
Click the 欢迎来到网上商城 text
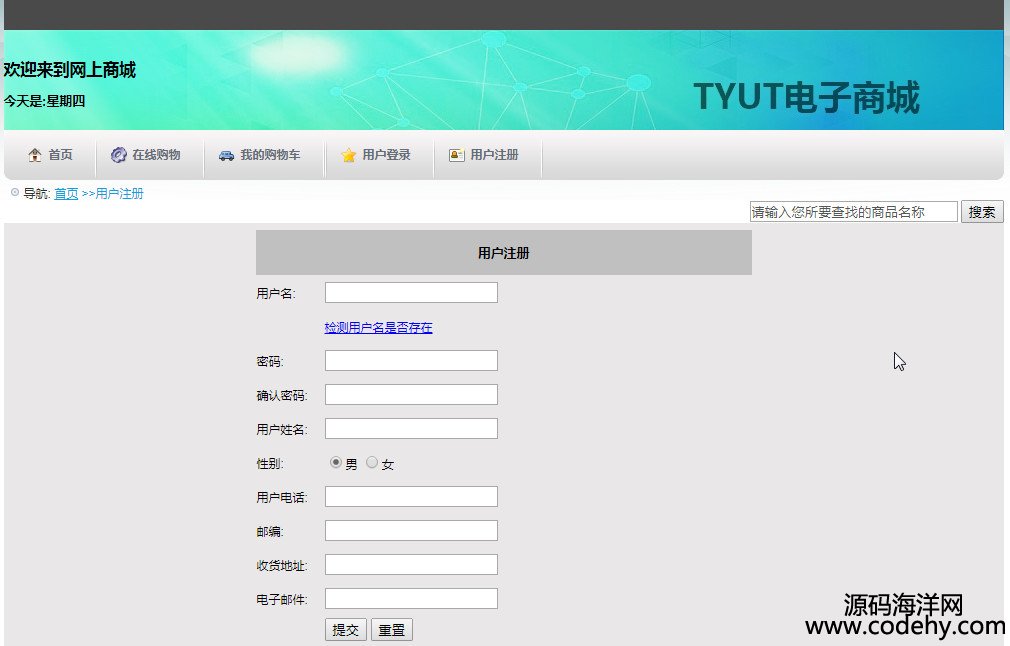pyautogui.click(x=70, y=70)
